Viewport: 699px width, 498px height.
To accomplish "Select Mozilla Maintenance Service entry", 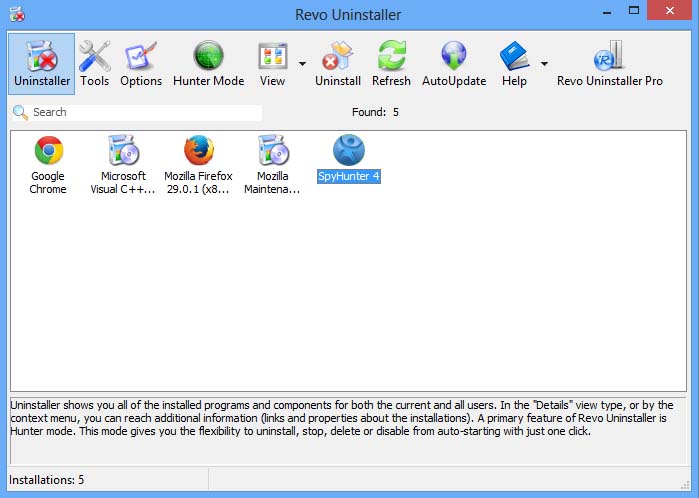I will point(272,165).
